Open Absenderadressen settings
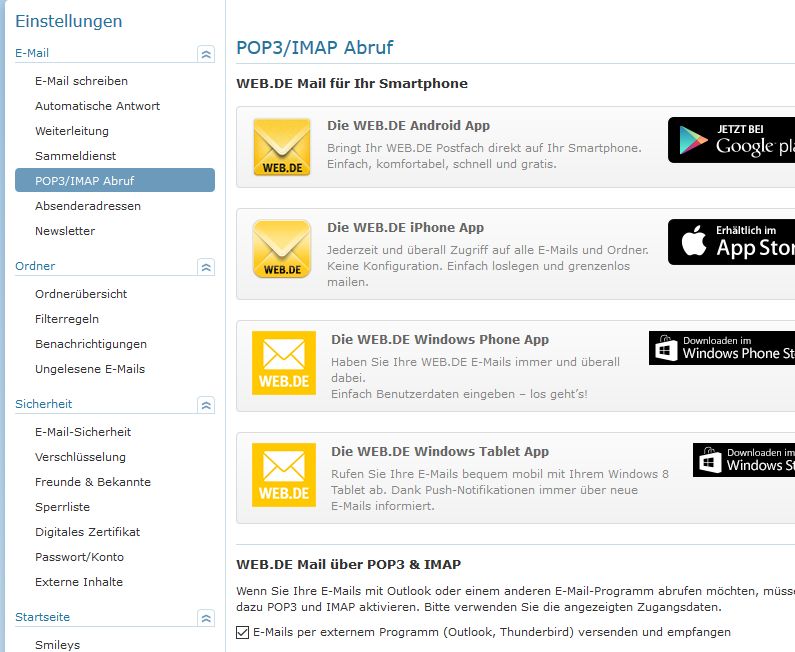Screen dimensions: 795x652 point(88,206)
